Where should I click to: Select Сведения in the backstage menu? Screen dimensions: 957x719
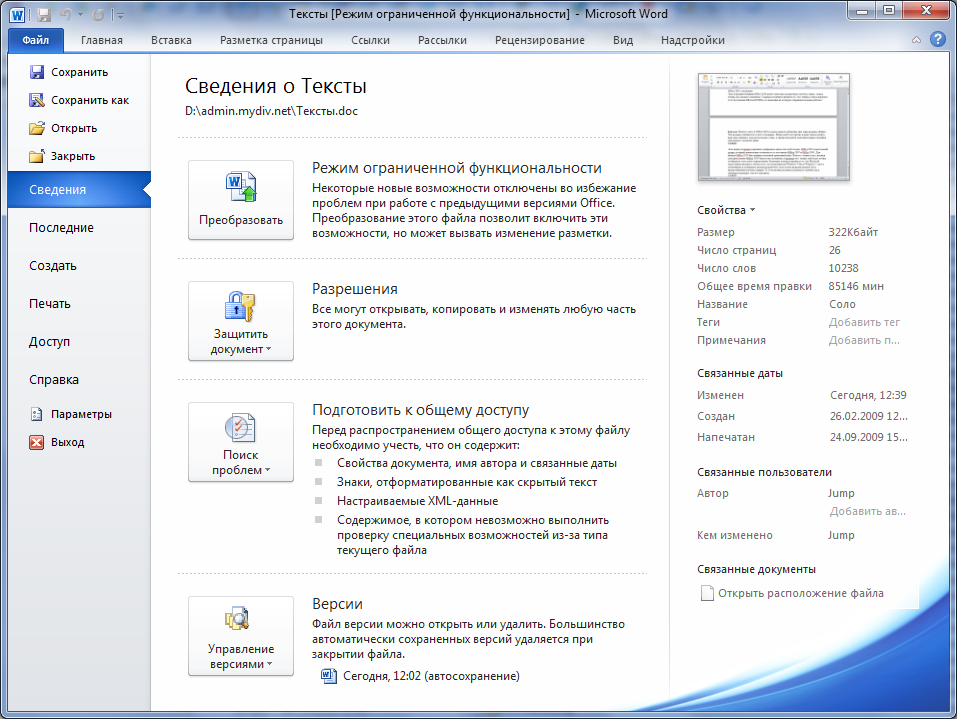pyautogui.click(x=79, y=190)
